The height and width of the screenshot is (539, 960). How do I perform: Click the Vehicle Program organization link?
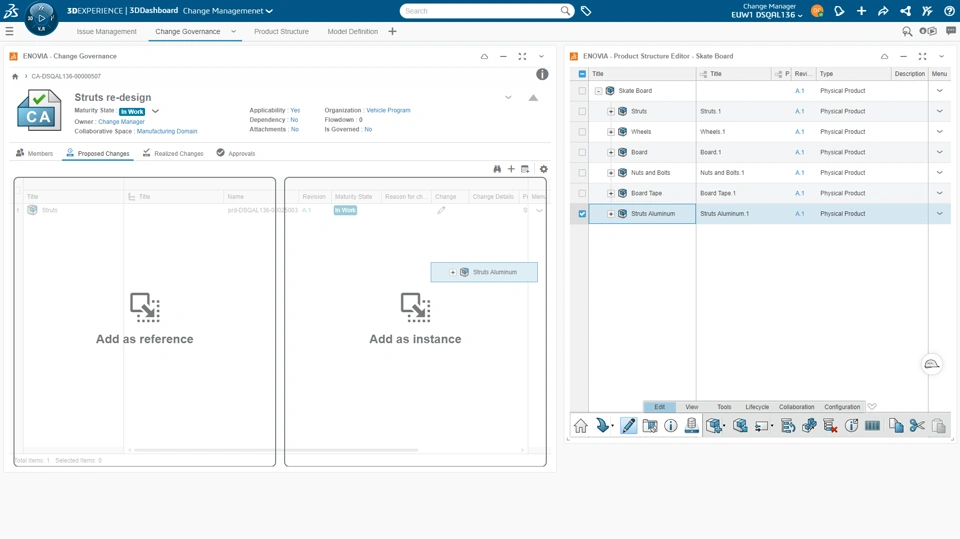[388, 110]
